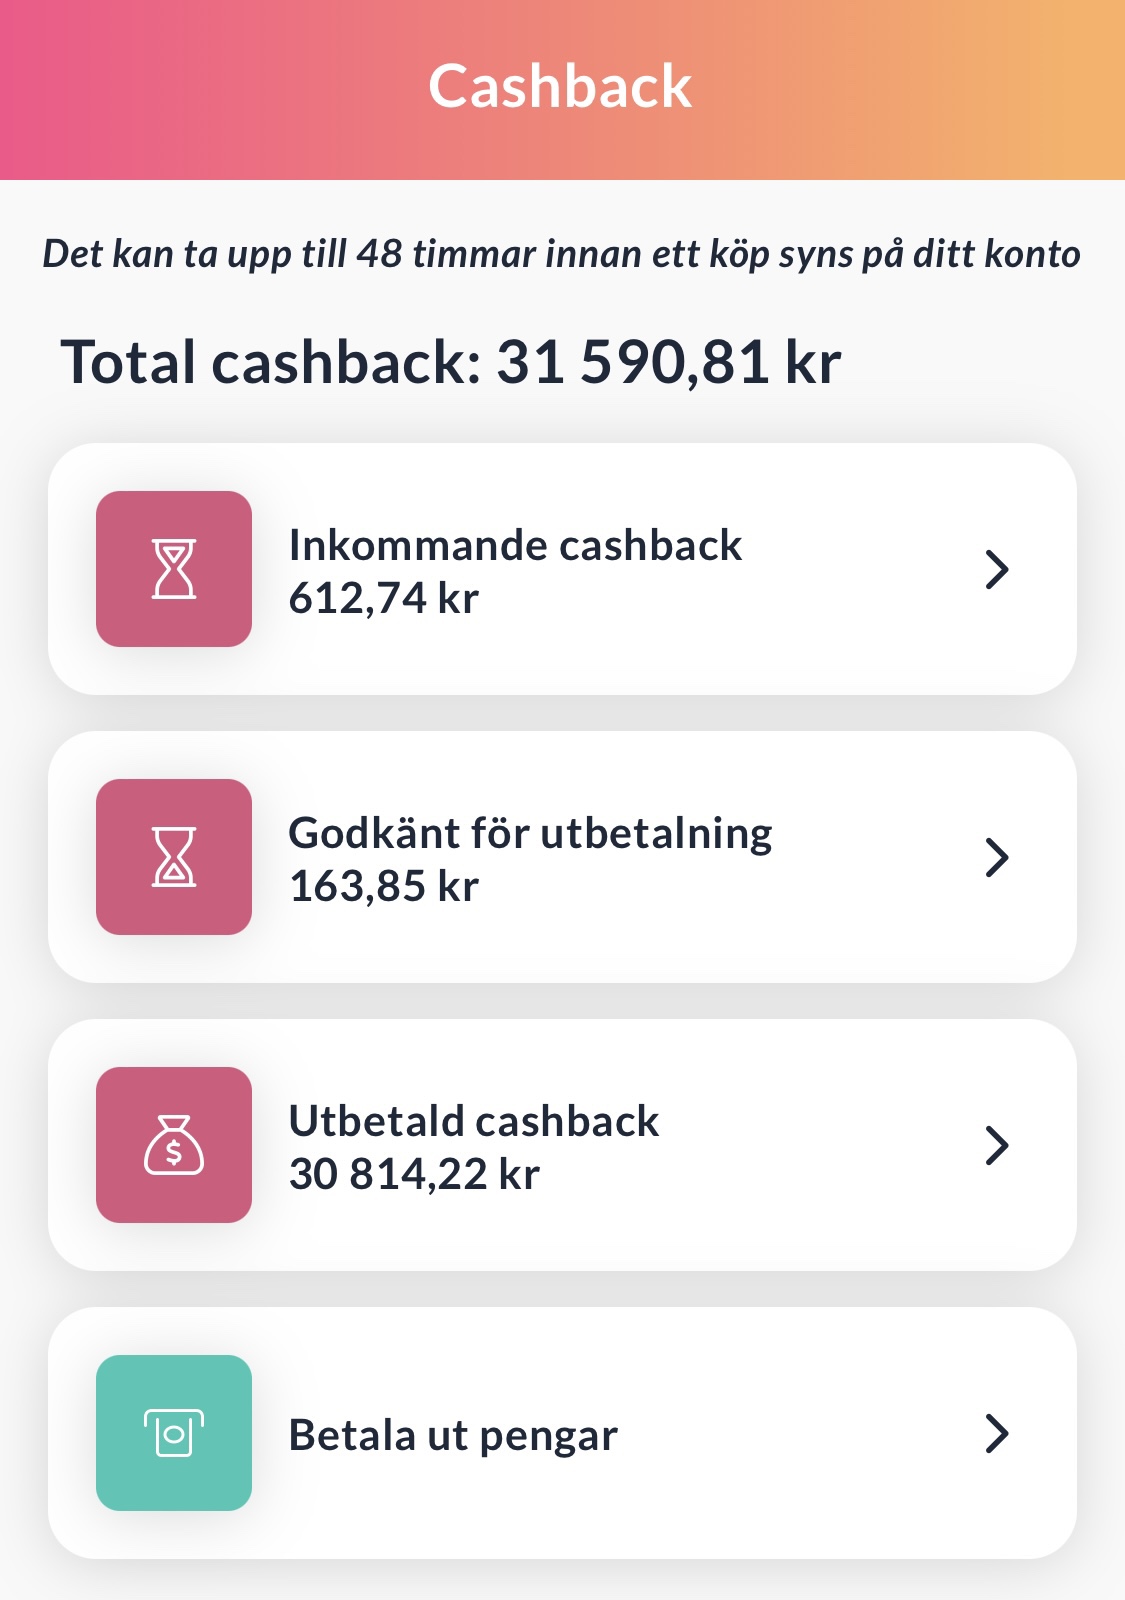This screenshot has height=1600, width=1125.
Task: Tap the hourglass icon beside Inkommande cashback
Action: click(x=174, y=569)
